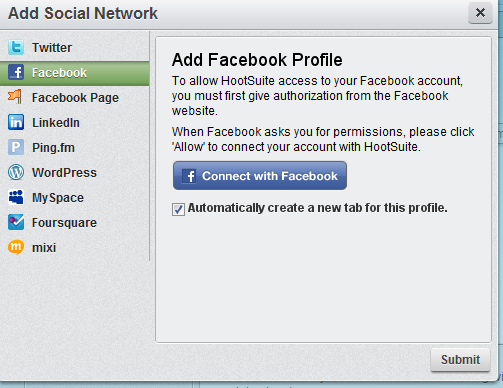Click the Foursquare checkmark icon
The width and height of the screenshot is (503, 388).
(16, 222)
